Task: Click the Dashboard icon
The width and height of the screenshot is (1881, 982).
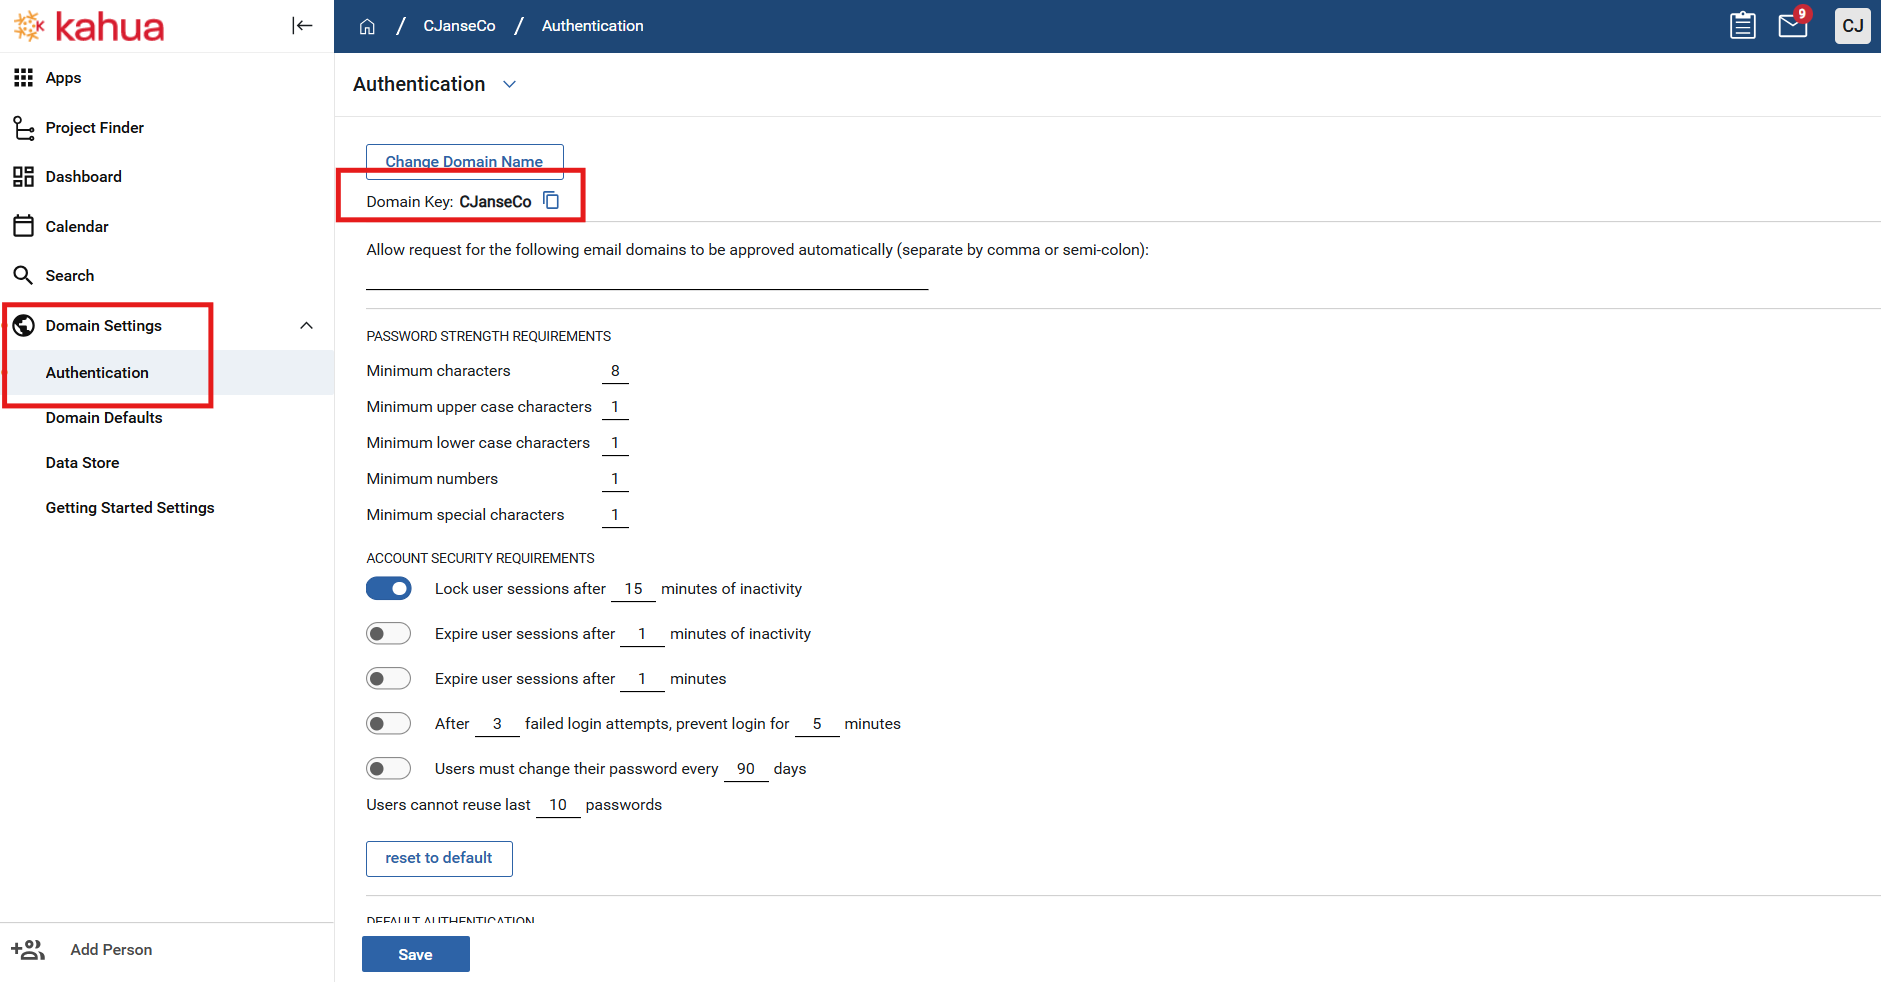Action: (23, 177)
